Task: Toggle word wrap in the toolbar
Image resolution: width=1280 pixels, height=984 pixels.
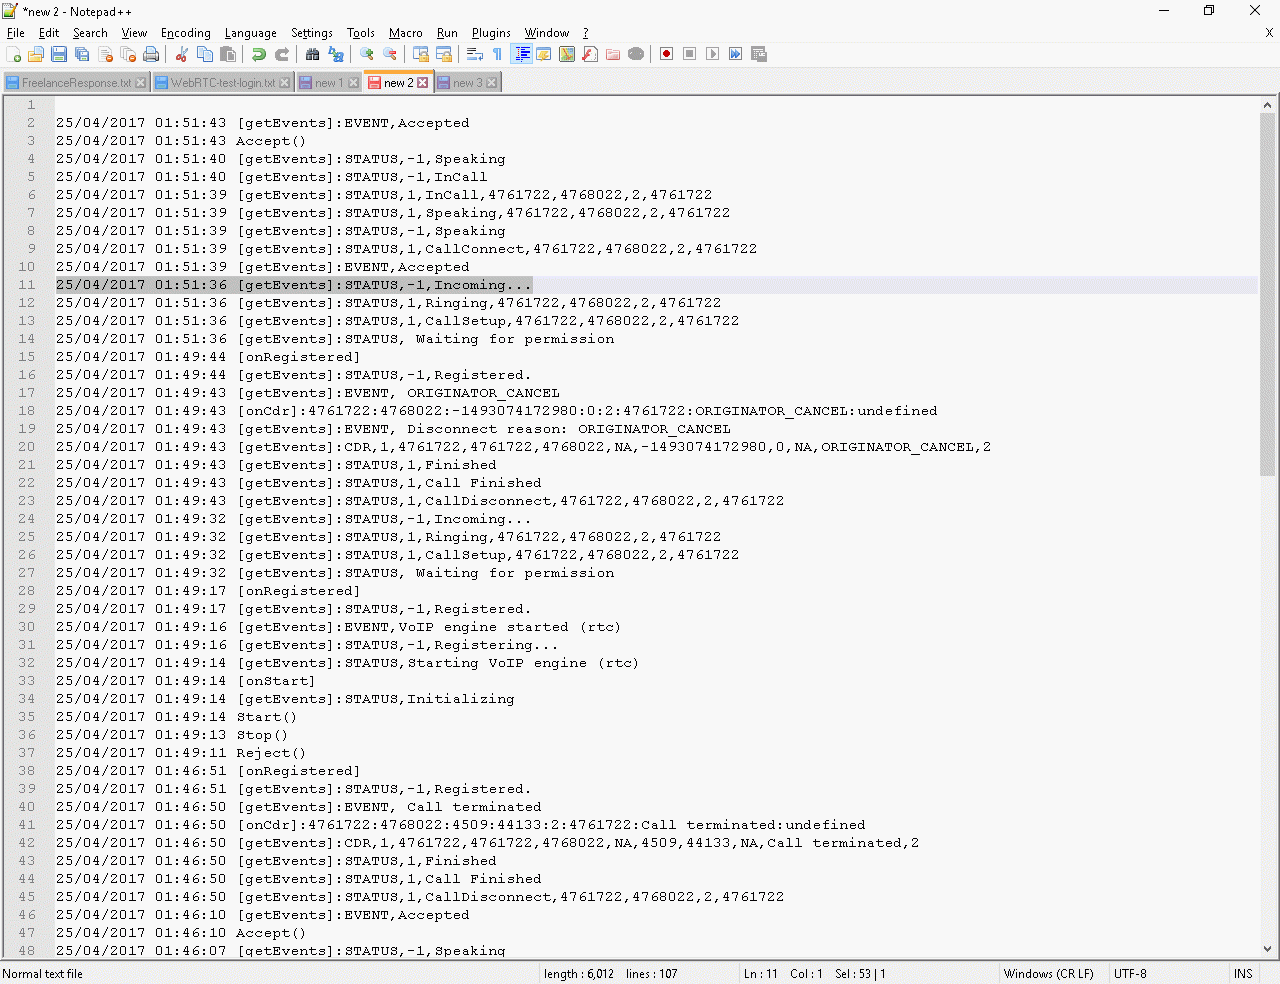Action: coord(475,54)
